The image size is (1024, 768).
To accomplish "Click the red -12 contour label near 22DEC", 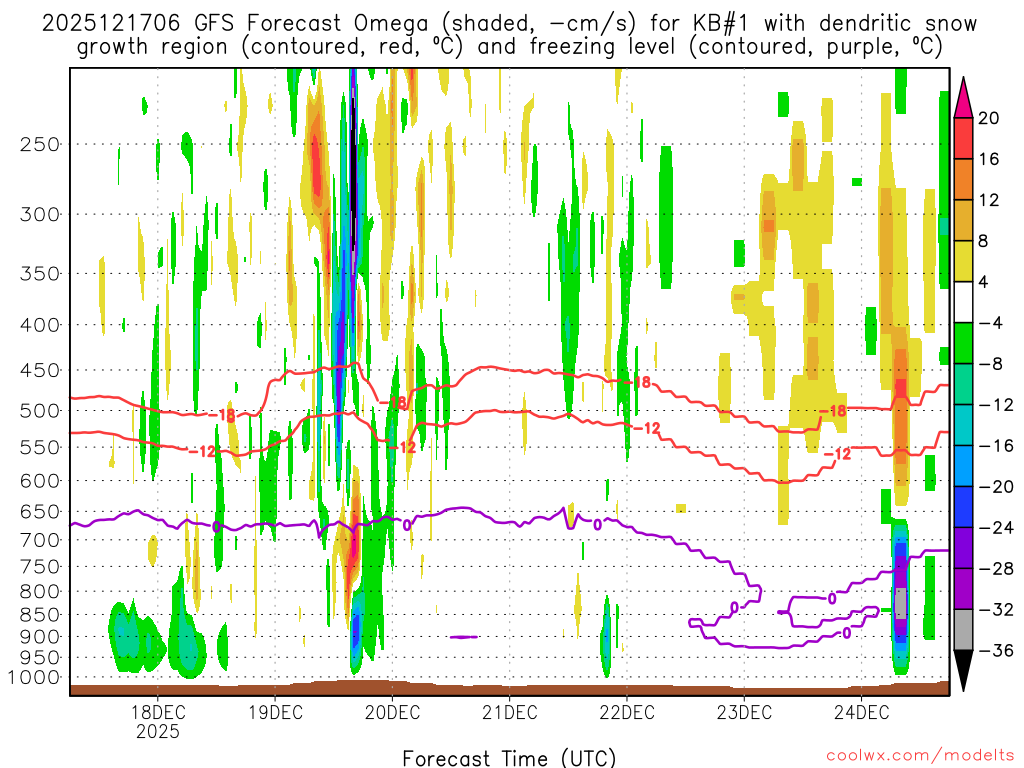I will point(648,428).
